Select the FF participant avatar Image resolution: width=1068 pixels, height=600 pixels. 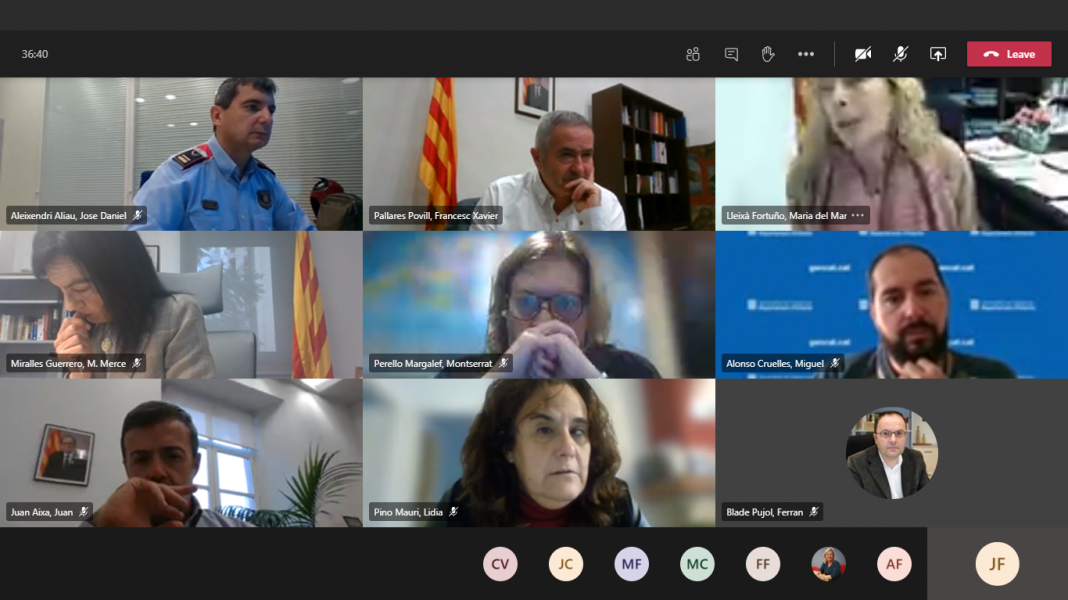(x=763, y=564)
